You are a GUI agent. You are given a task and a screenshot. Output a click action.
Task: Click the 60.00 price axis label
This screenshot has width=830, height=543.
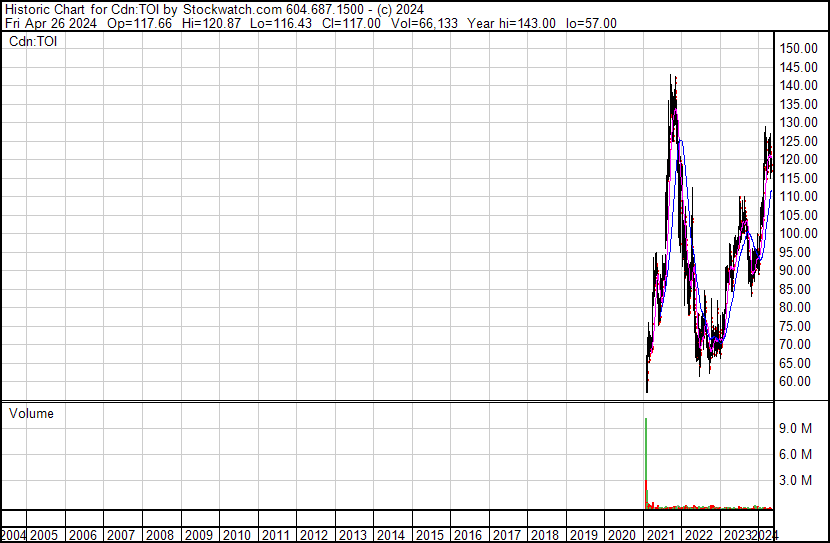coord(795,382)
